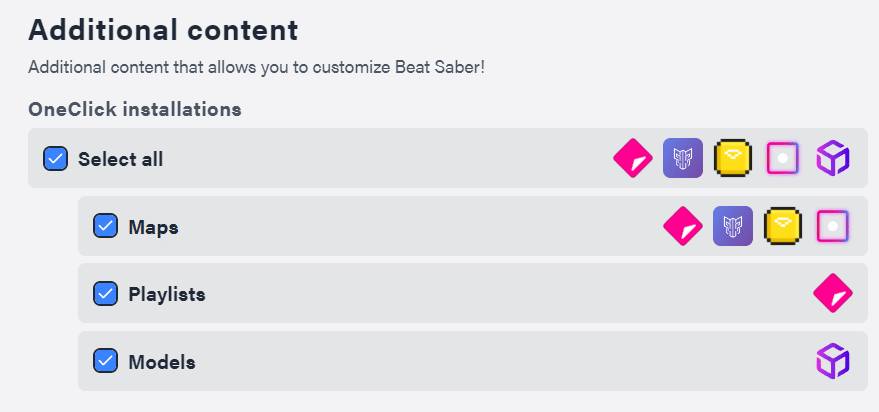Viewport: 879px width, 412px height.
Task: Untick the Models checkbox
Action: tap(106, 361)
